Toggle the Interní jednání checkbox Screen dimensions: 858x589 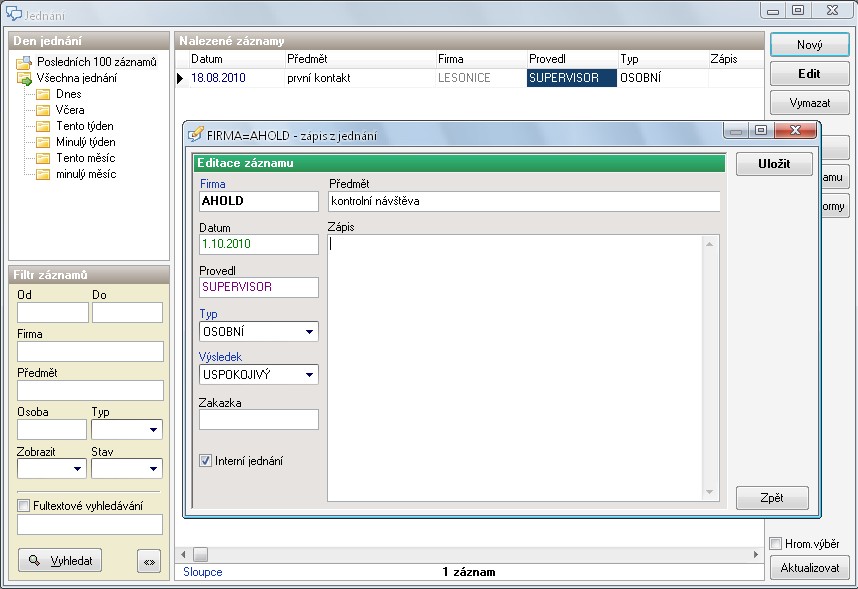[205, 461]
